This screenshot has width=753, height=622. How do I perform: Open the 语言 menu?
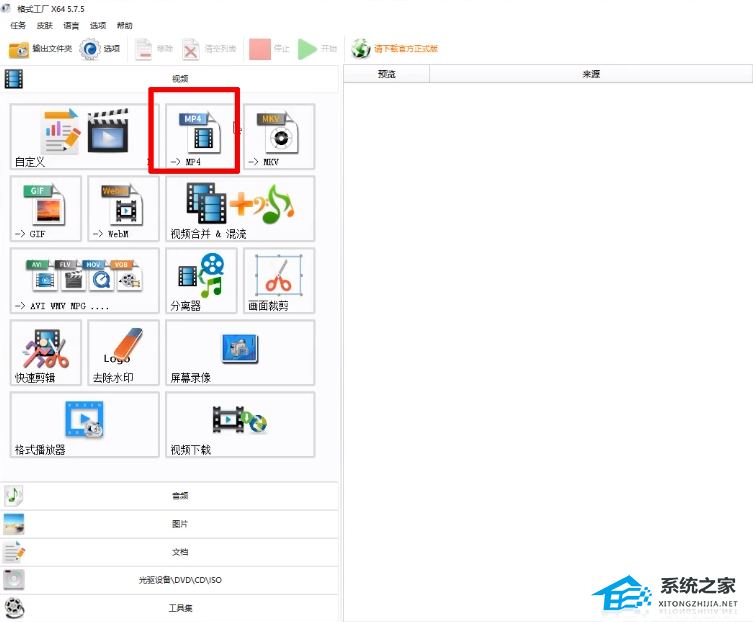coord(71,25)
